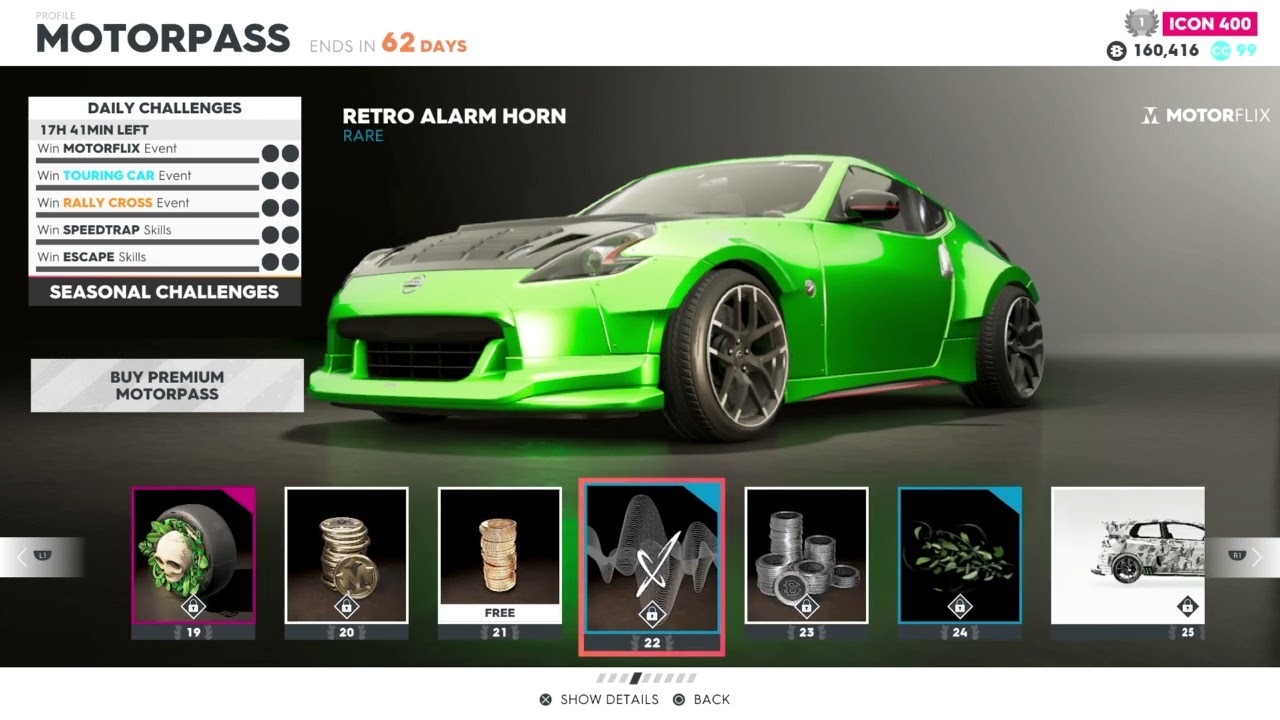Open Buy Premium Motorpass
The width and height of the screenshot is (1280, 720).
167,385
